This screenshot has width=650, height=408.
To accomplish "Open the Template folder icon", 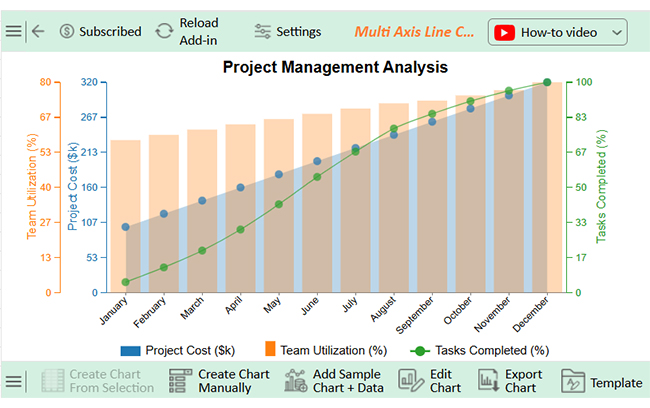I will pos(572,381).
